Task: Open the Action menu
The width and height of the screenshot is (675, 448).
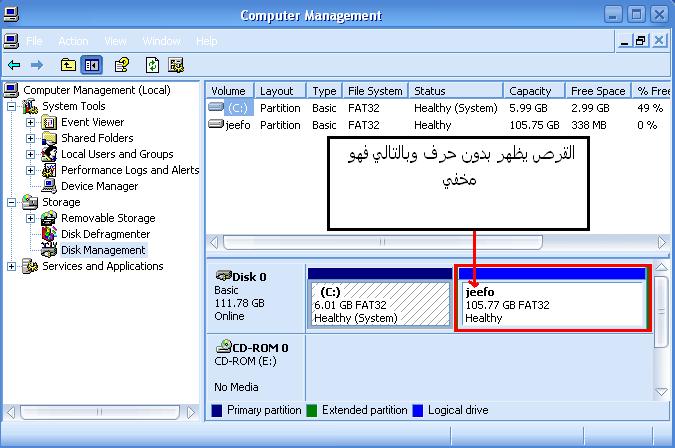Action: pyautogui.click(x=73, y=41)
